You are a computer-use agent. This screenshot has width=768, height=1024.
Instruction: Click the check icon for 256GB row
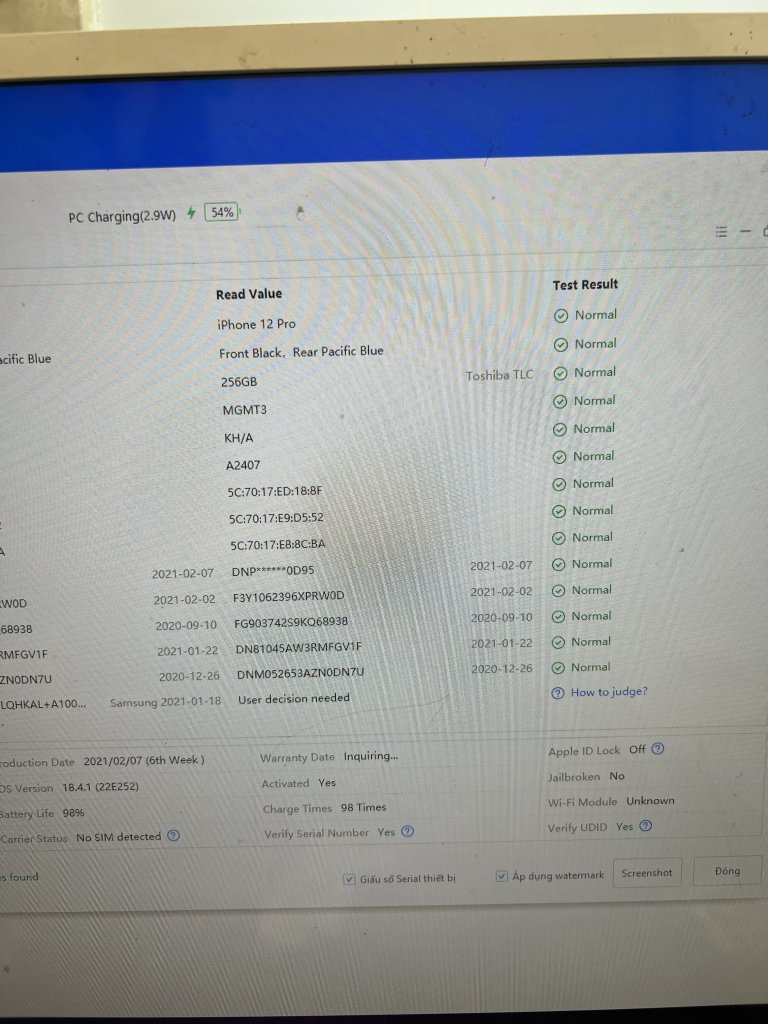coord(560,374)
